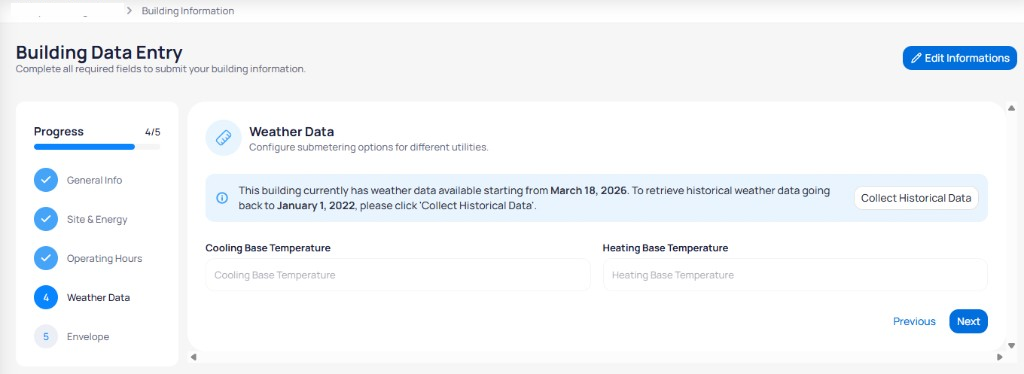Click the January 1, 2022 date text
1024x374 pixels.
315,205
